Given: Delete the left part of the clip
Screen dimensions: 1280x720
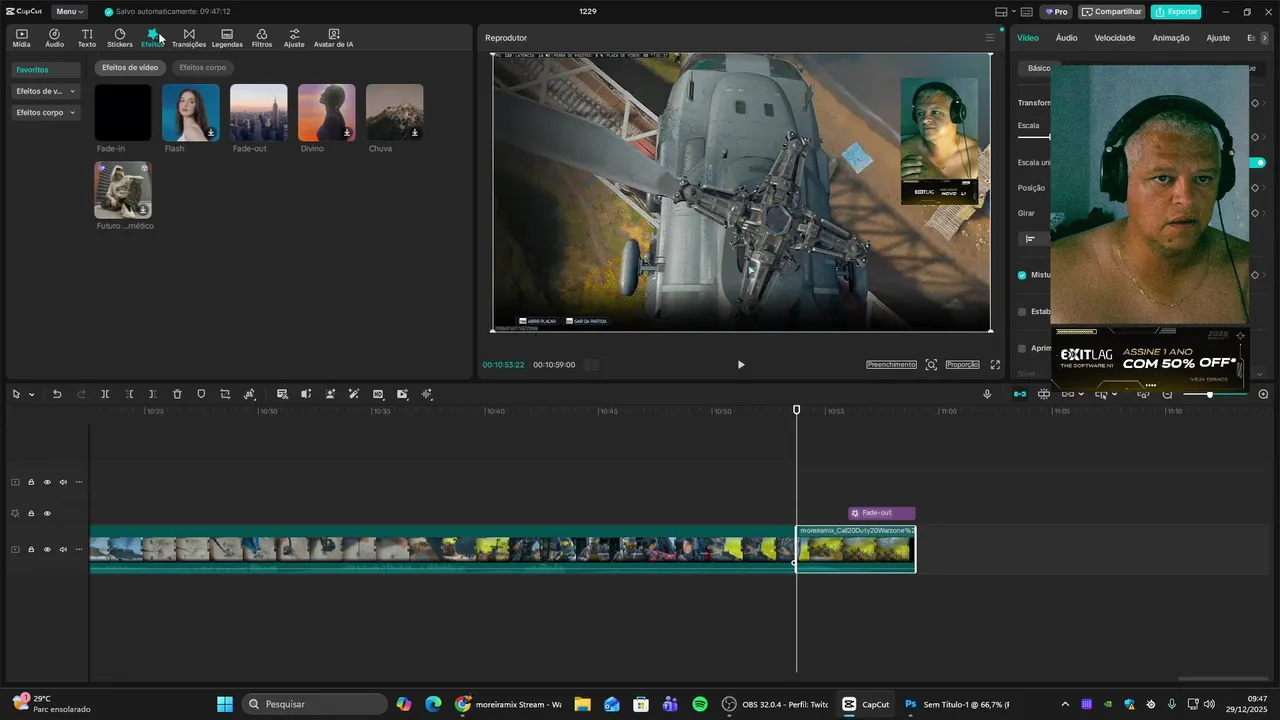Looking at the screenshot, I should (x=129, y=395).
